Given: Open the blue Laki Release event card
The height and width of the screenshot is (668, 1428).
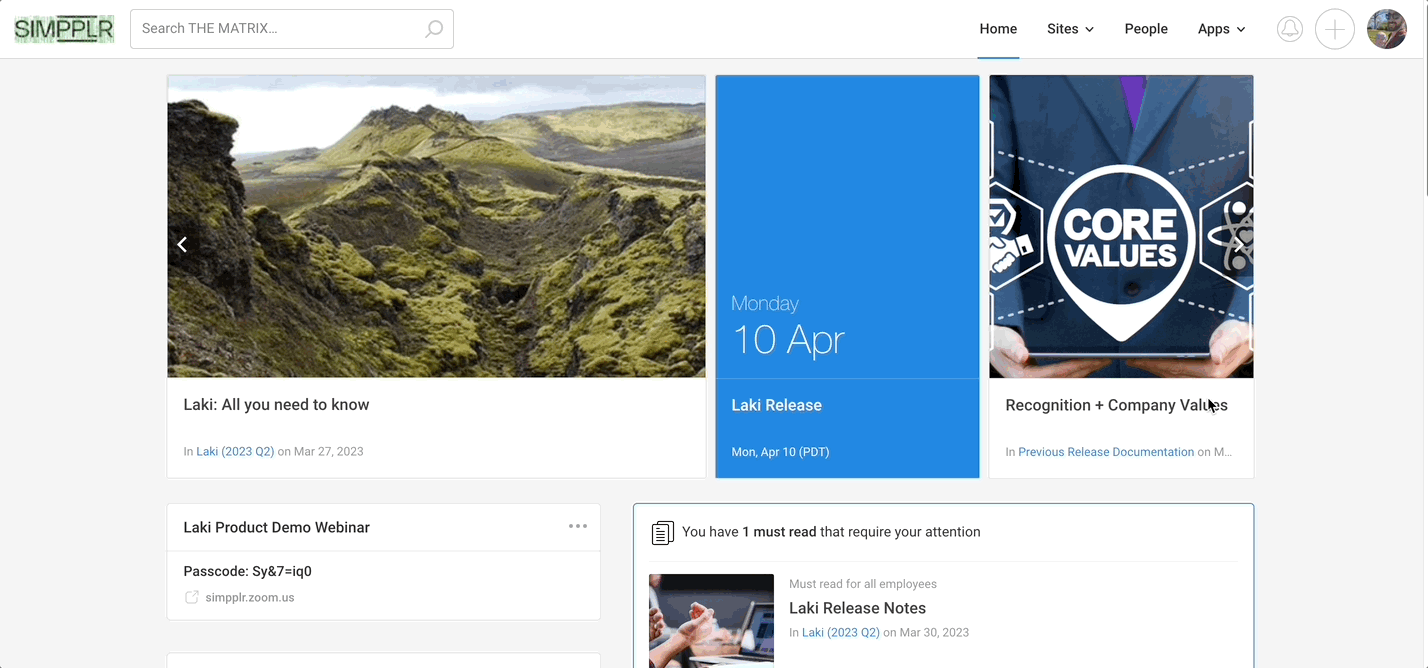Looking at the screenshot, I should coord(847,276).
